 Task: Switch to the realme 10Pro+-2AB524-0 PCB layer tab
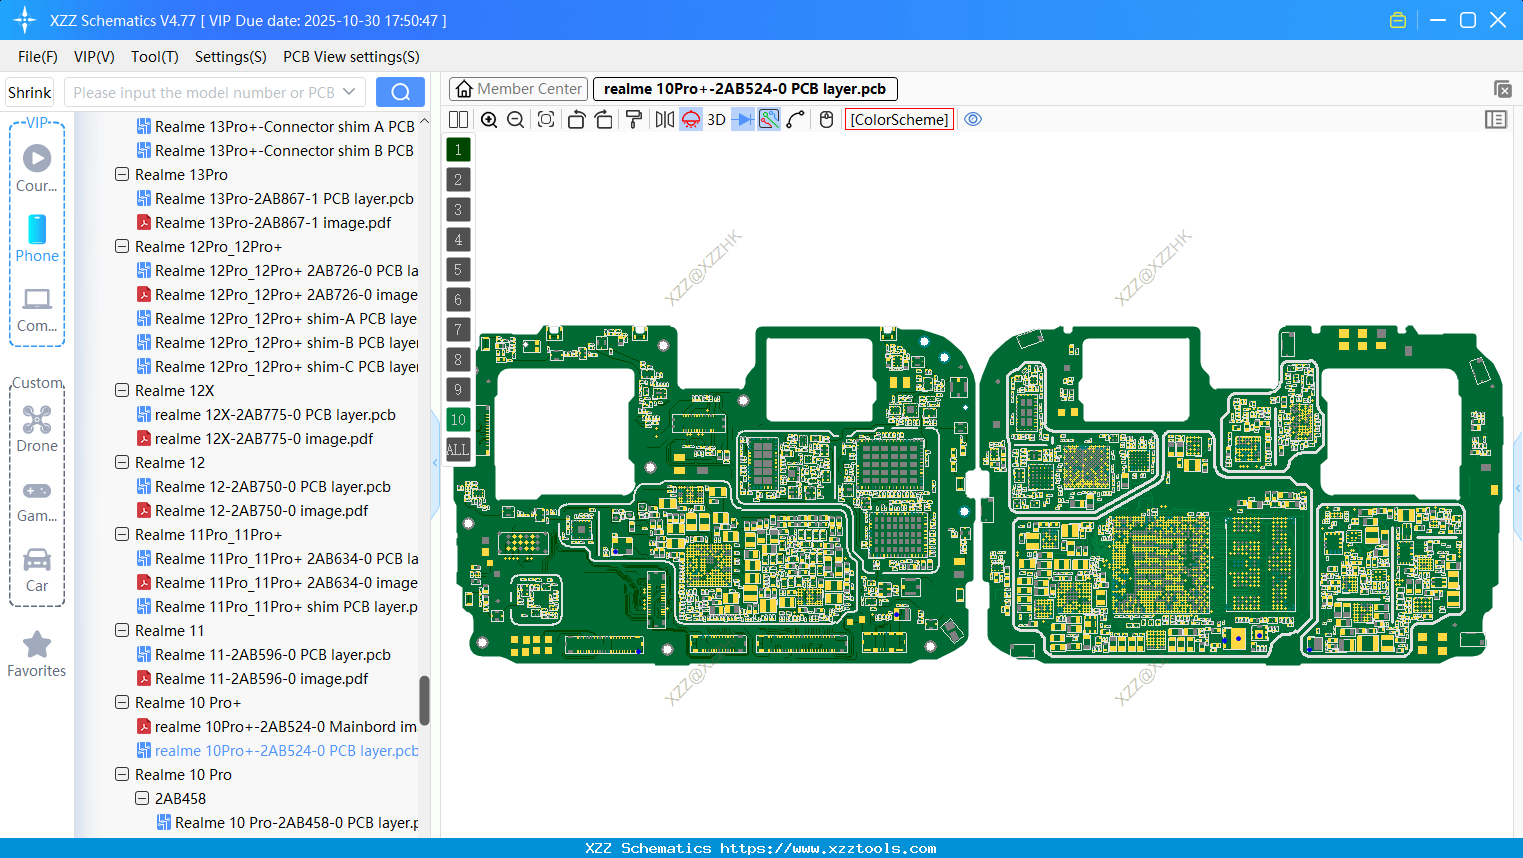745,88
